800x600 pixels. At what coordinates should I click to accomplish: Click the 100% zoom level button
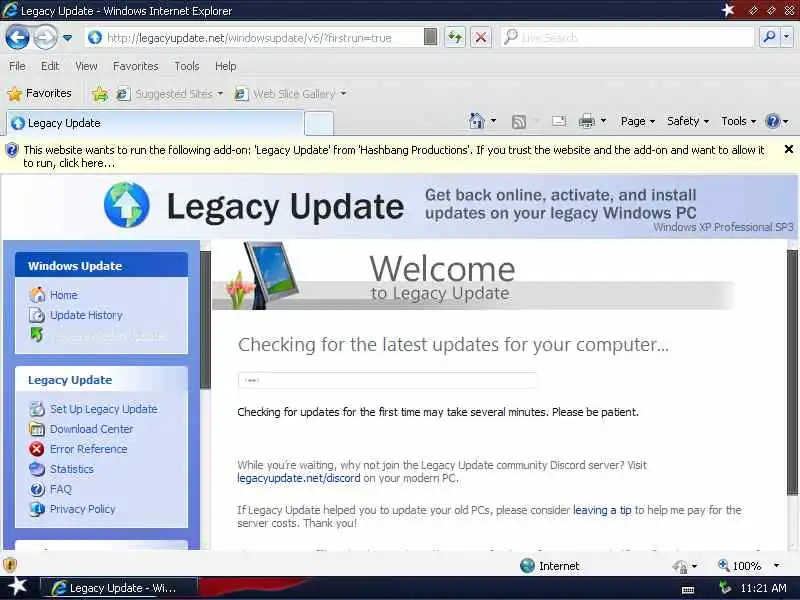(739, 566)
